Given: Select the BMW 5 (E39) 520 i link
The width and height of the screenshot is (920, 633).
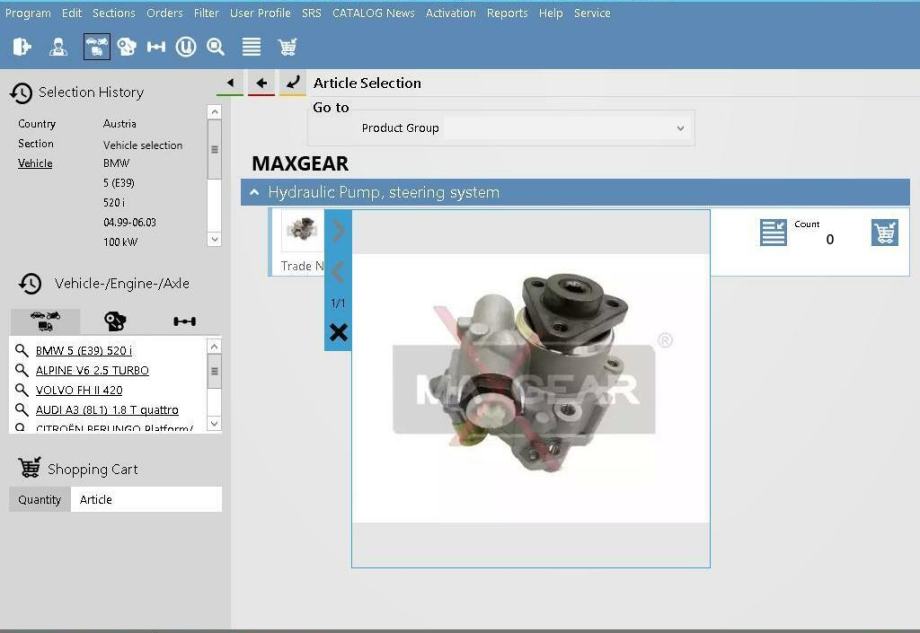Looking at the screenshot, I should (84, 351).
